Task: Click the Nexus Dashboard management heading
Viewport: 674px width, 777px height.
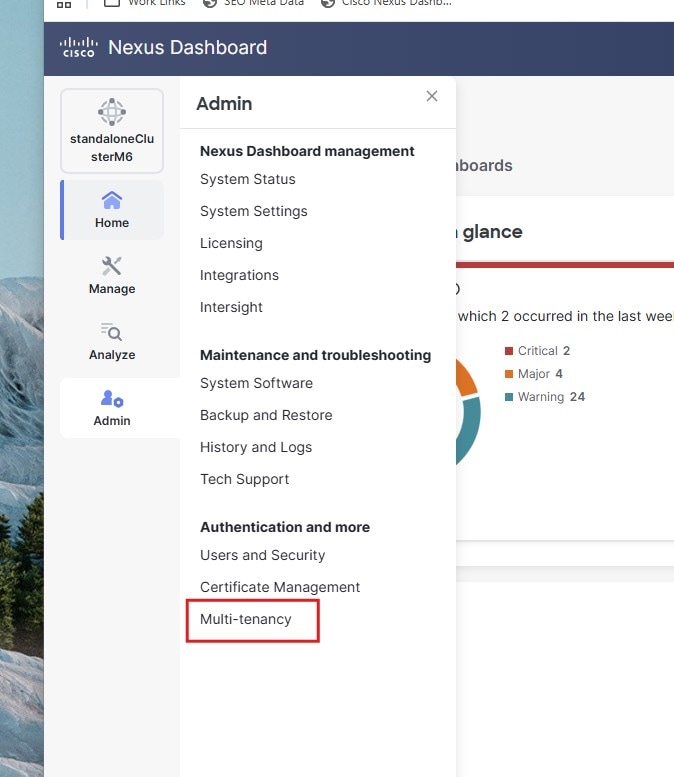Action: (x=307, y=151)
